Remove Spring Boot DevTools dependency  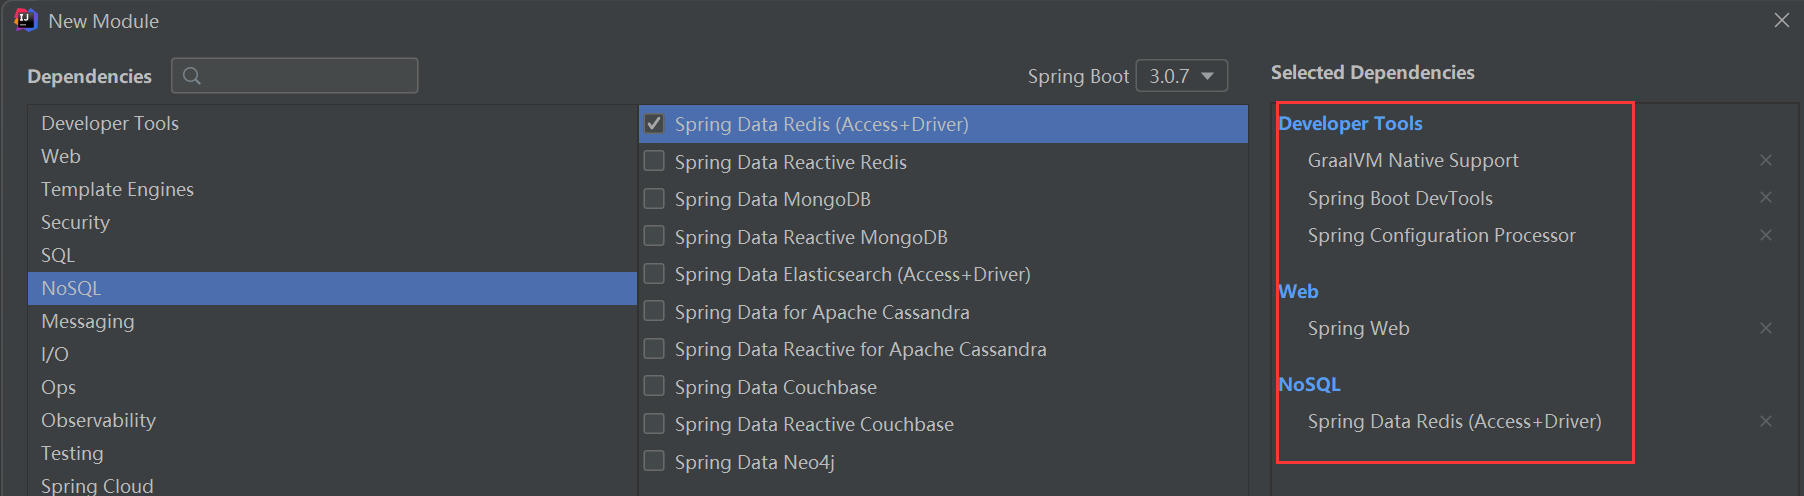tap(1765, 198)
